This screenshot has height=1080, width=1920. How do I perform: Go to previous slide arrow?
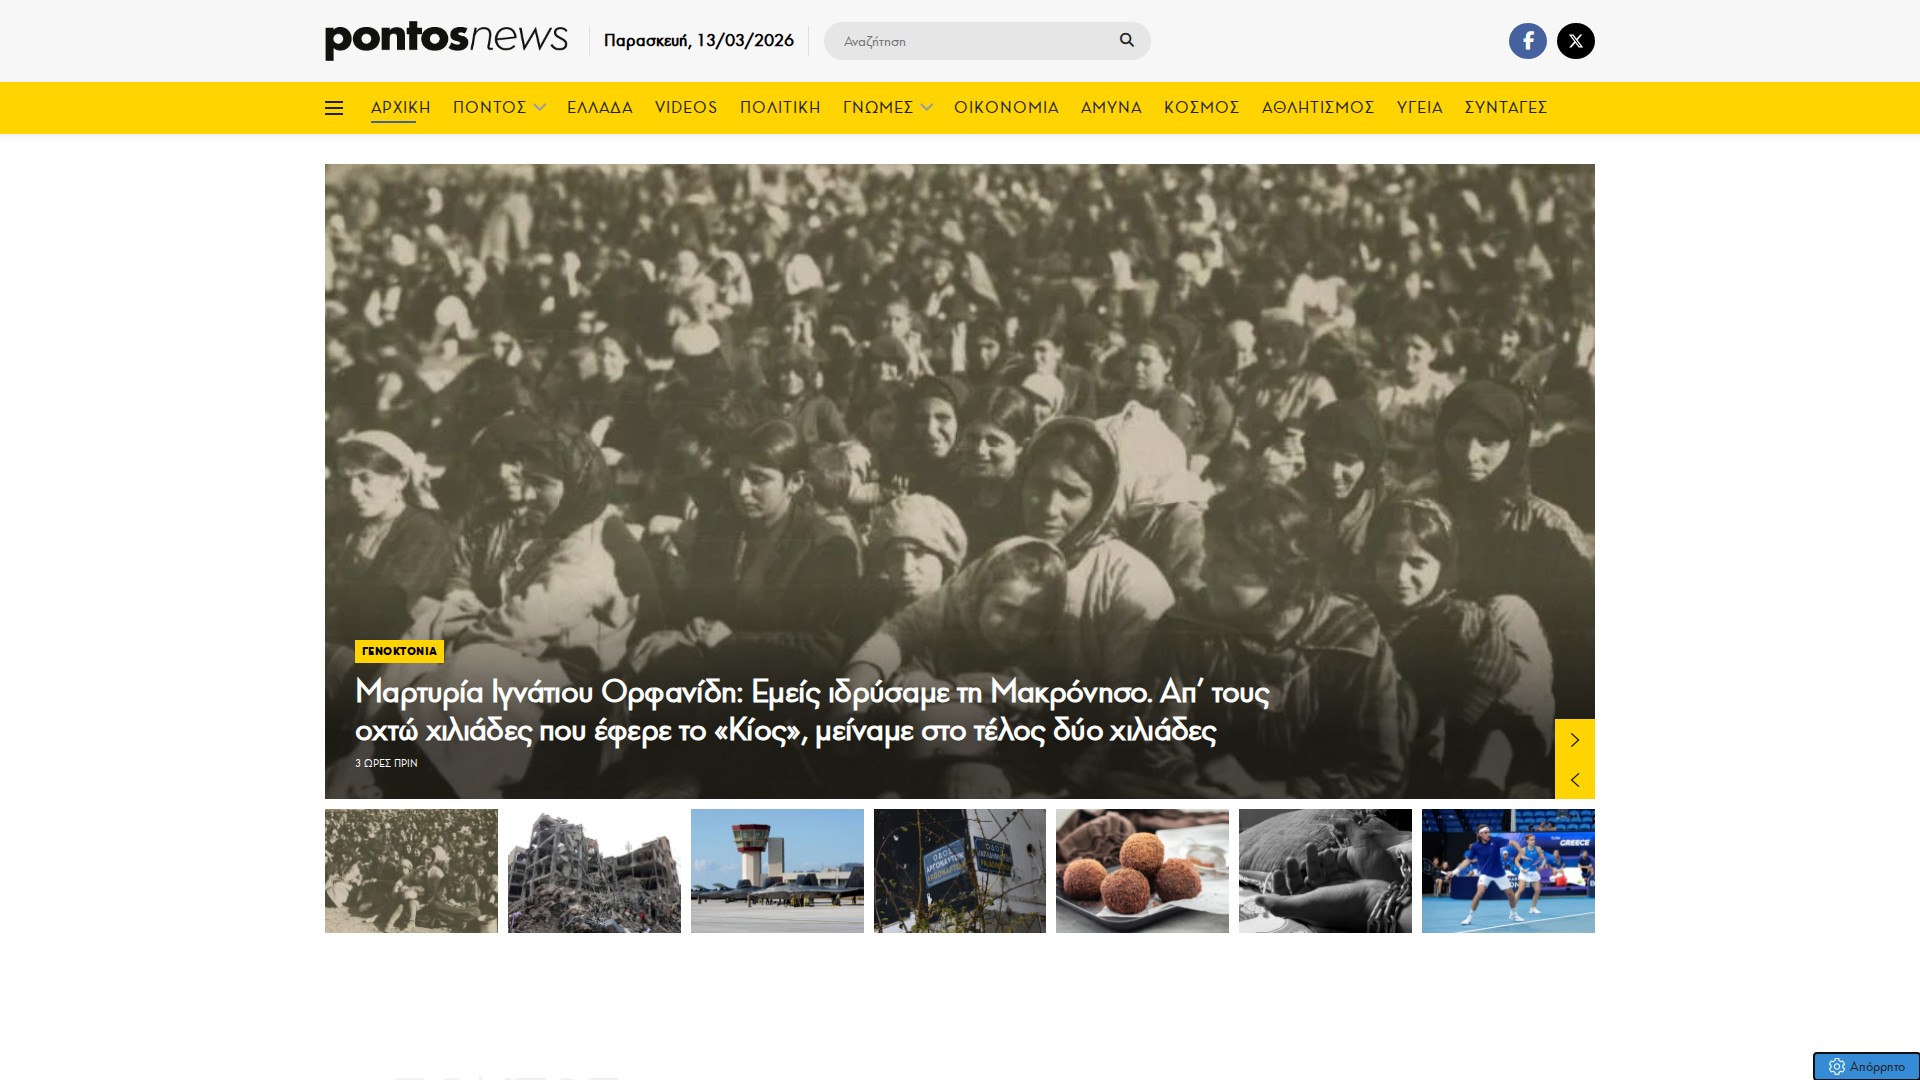[1574, 779]
